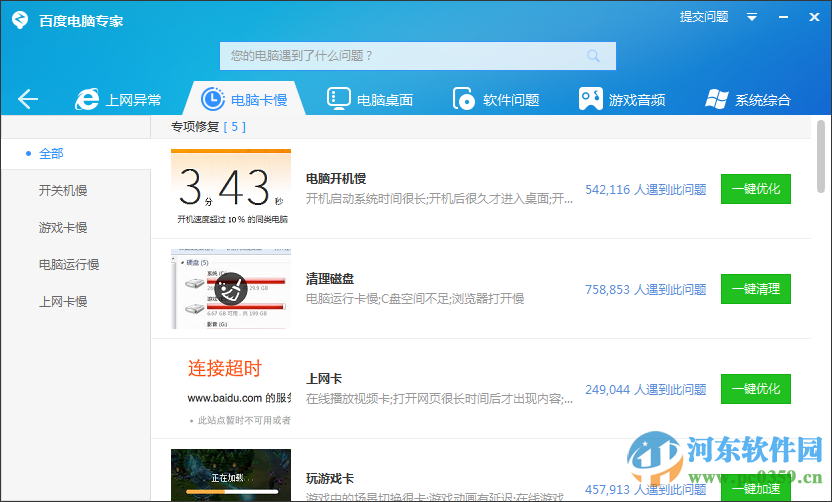832x502 pixels.
Task: Select the 电脑卡慢 tab label
Action: 259,100
